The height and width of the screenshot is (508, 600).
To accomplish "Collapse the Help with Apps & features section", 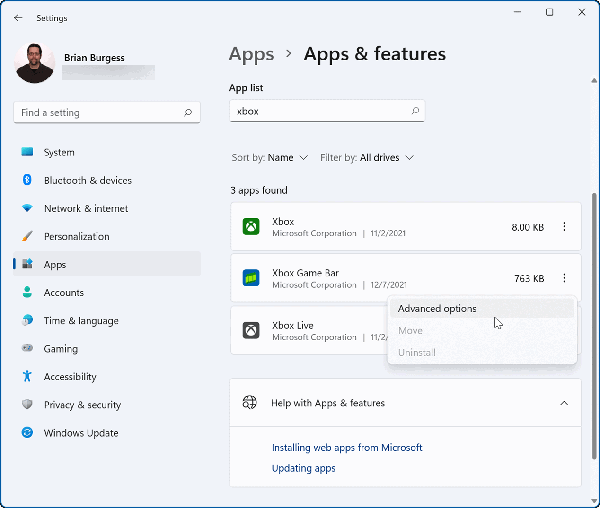I will click(x=564, y=403).
